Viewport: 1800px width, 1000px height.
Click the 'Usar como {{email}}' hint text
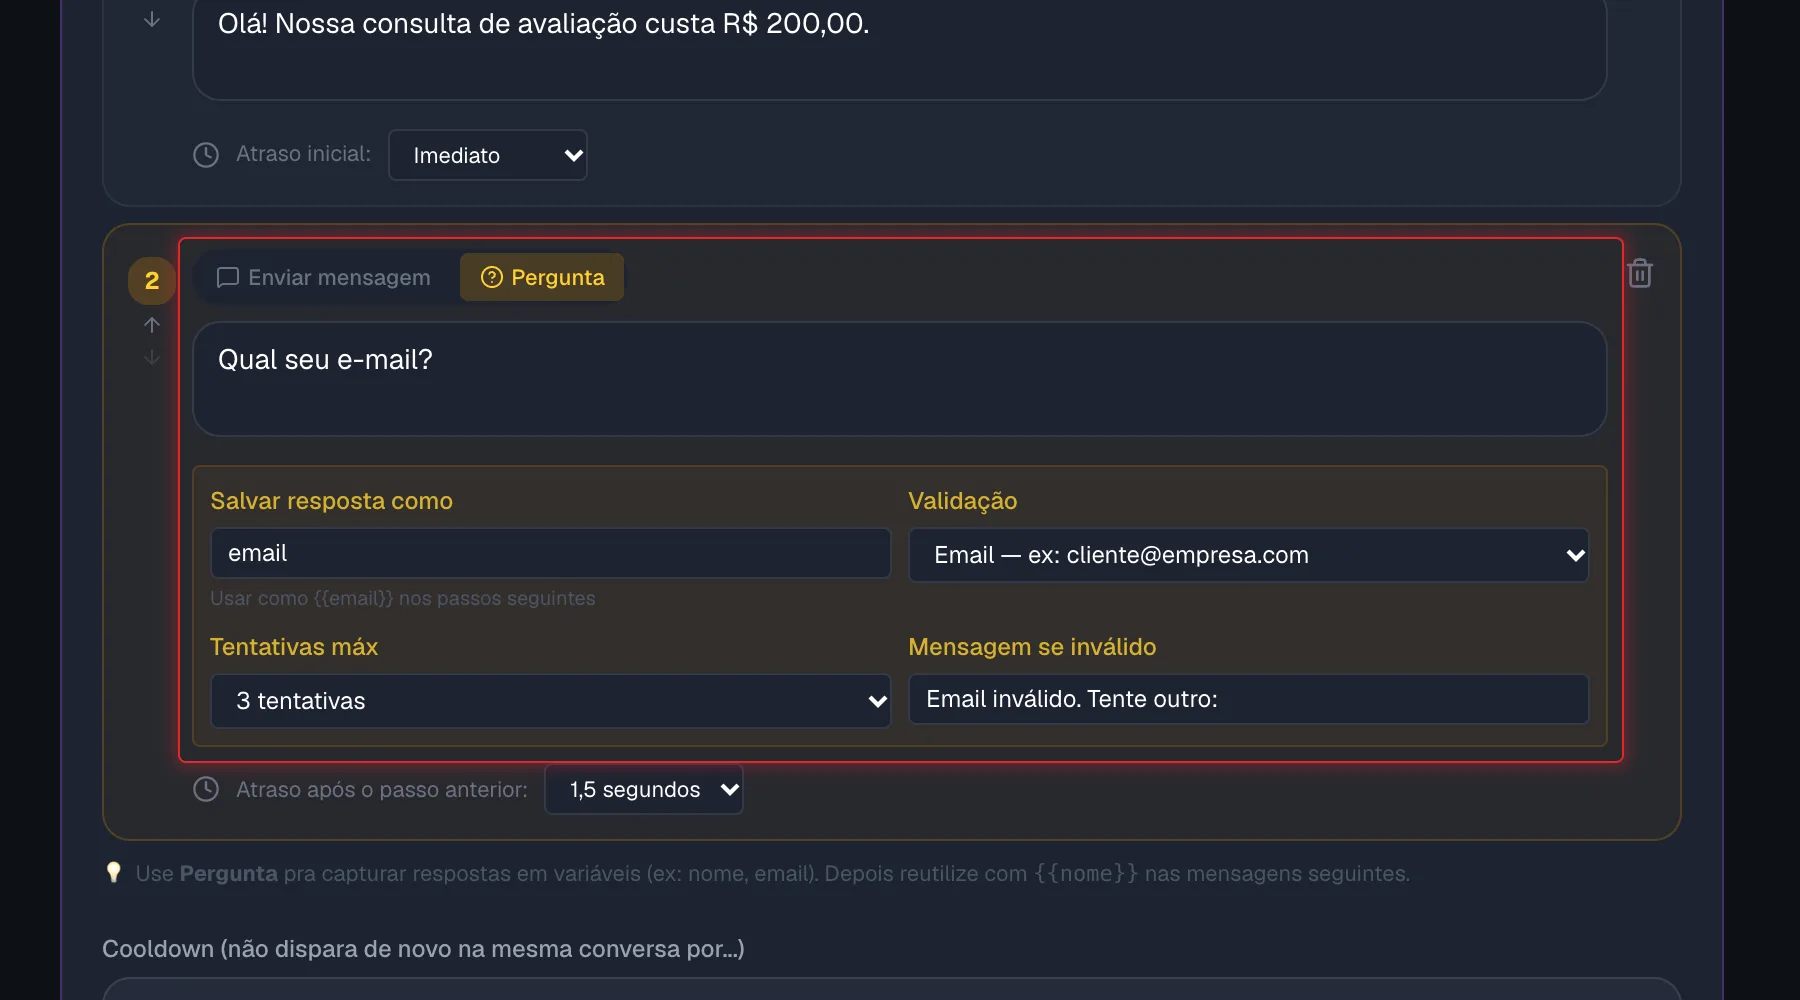tap(403, 598)
